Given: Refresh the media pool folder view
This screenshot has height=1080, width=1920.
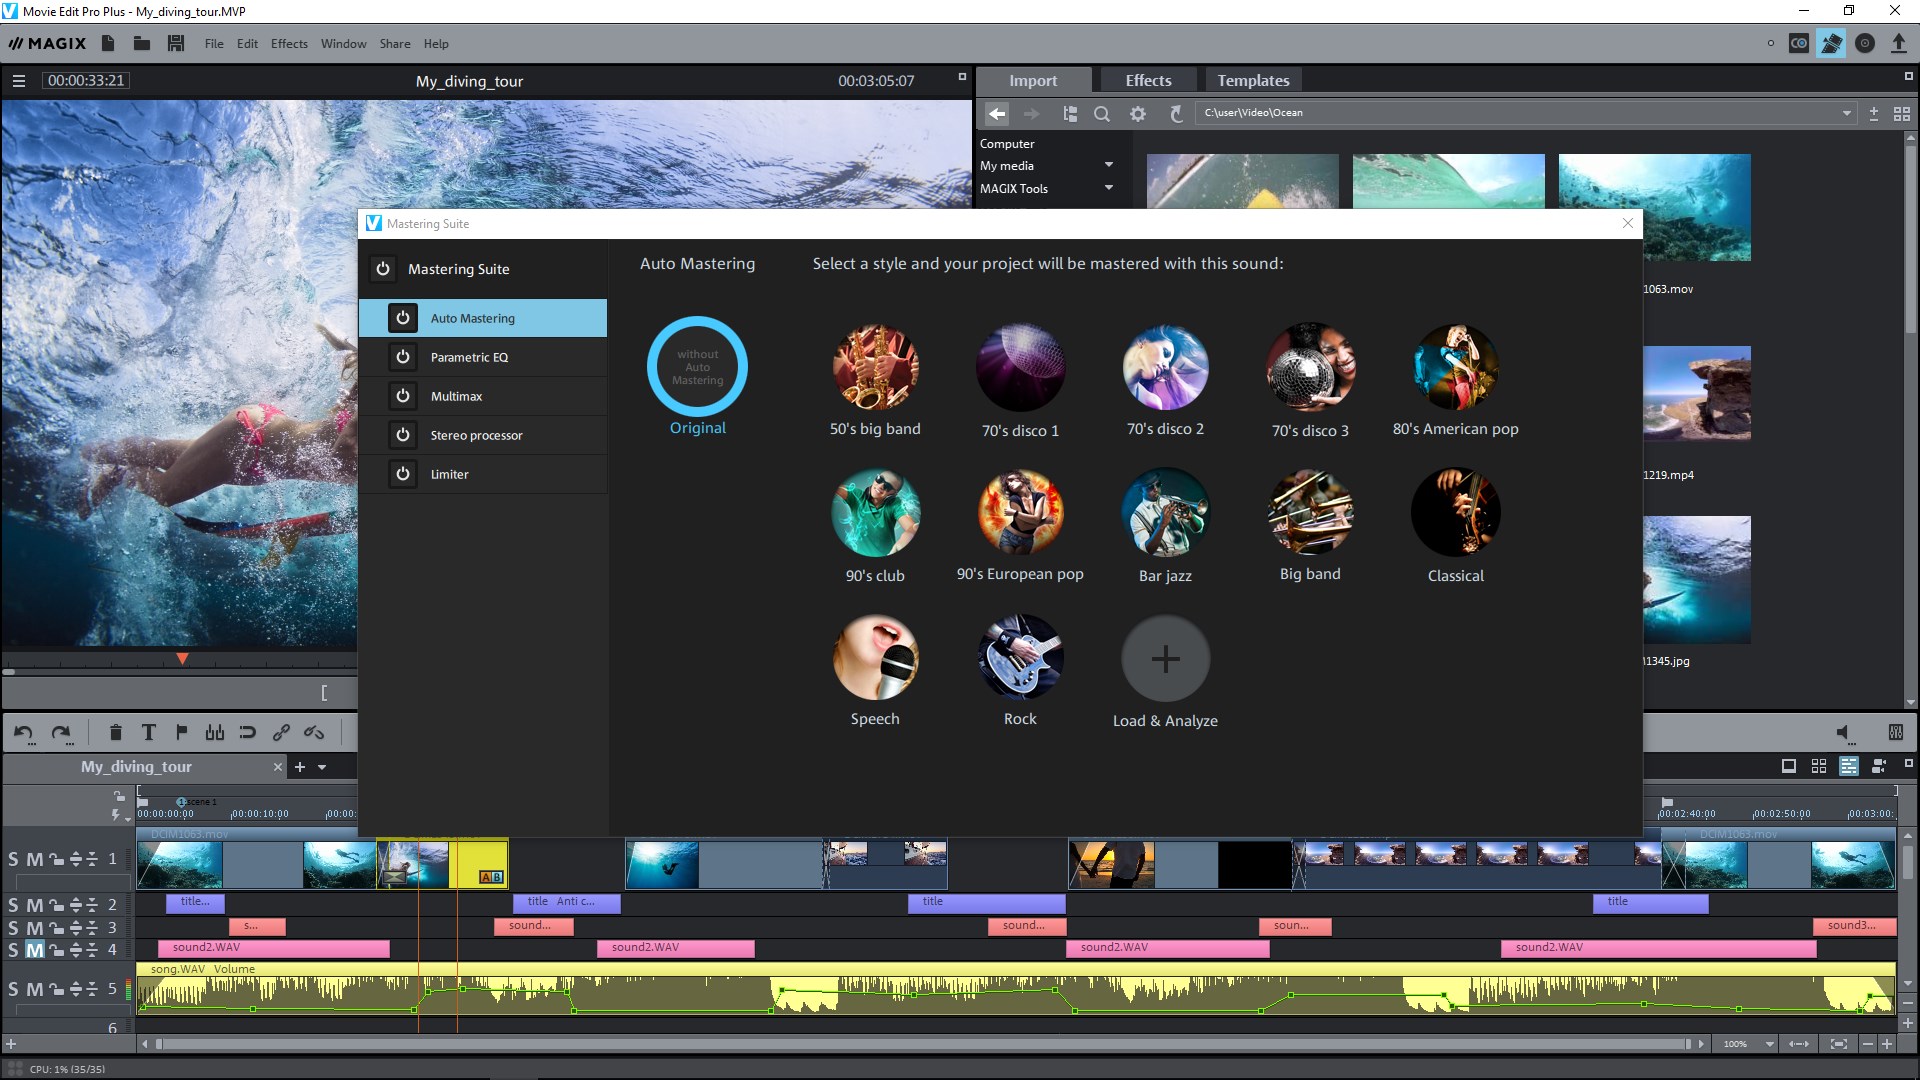Looking at the screenshot, I should click(x=1176, y=114).
